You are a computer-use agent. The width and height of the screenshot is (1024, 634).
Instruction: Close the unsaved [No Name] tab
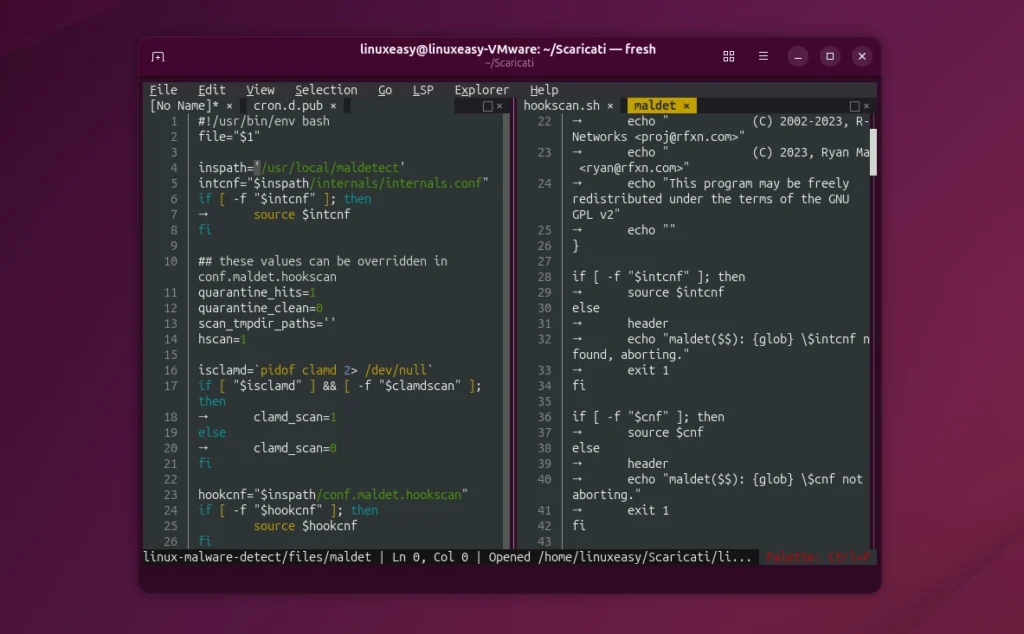tap(228, 105)
